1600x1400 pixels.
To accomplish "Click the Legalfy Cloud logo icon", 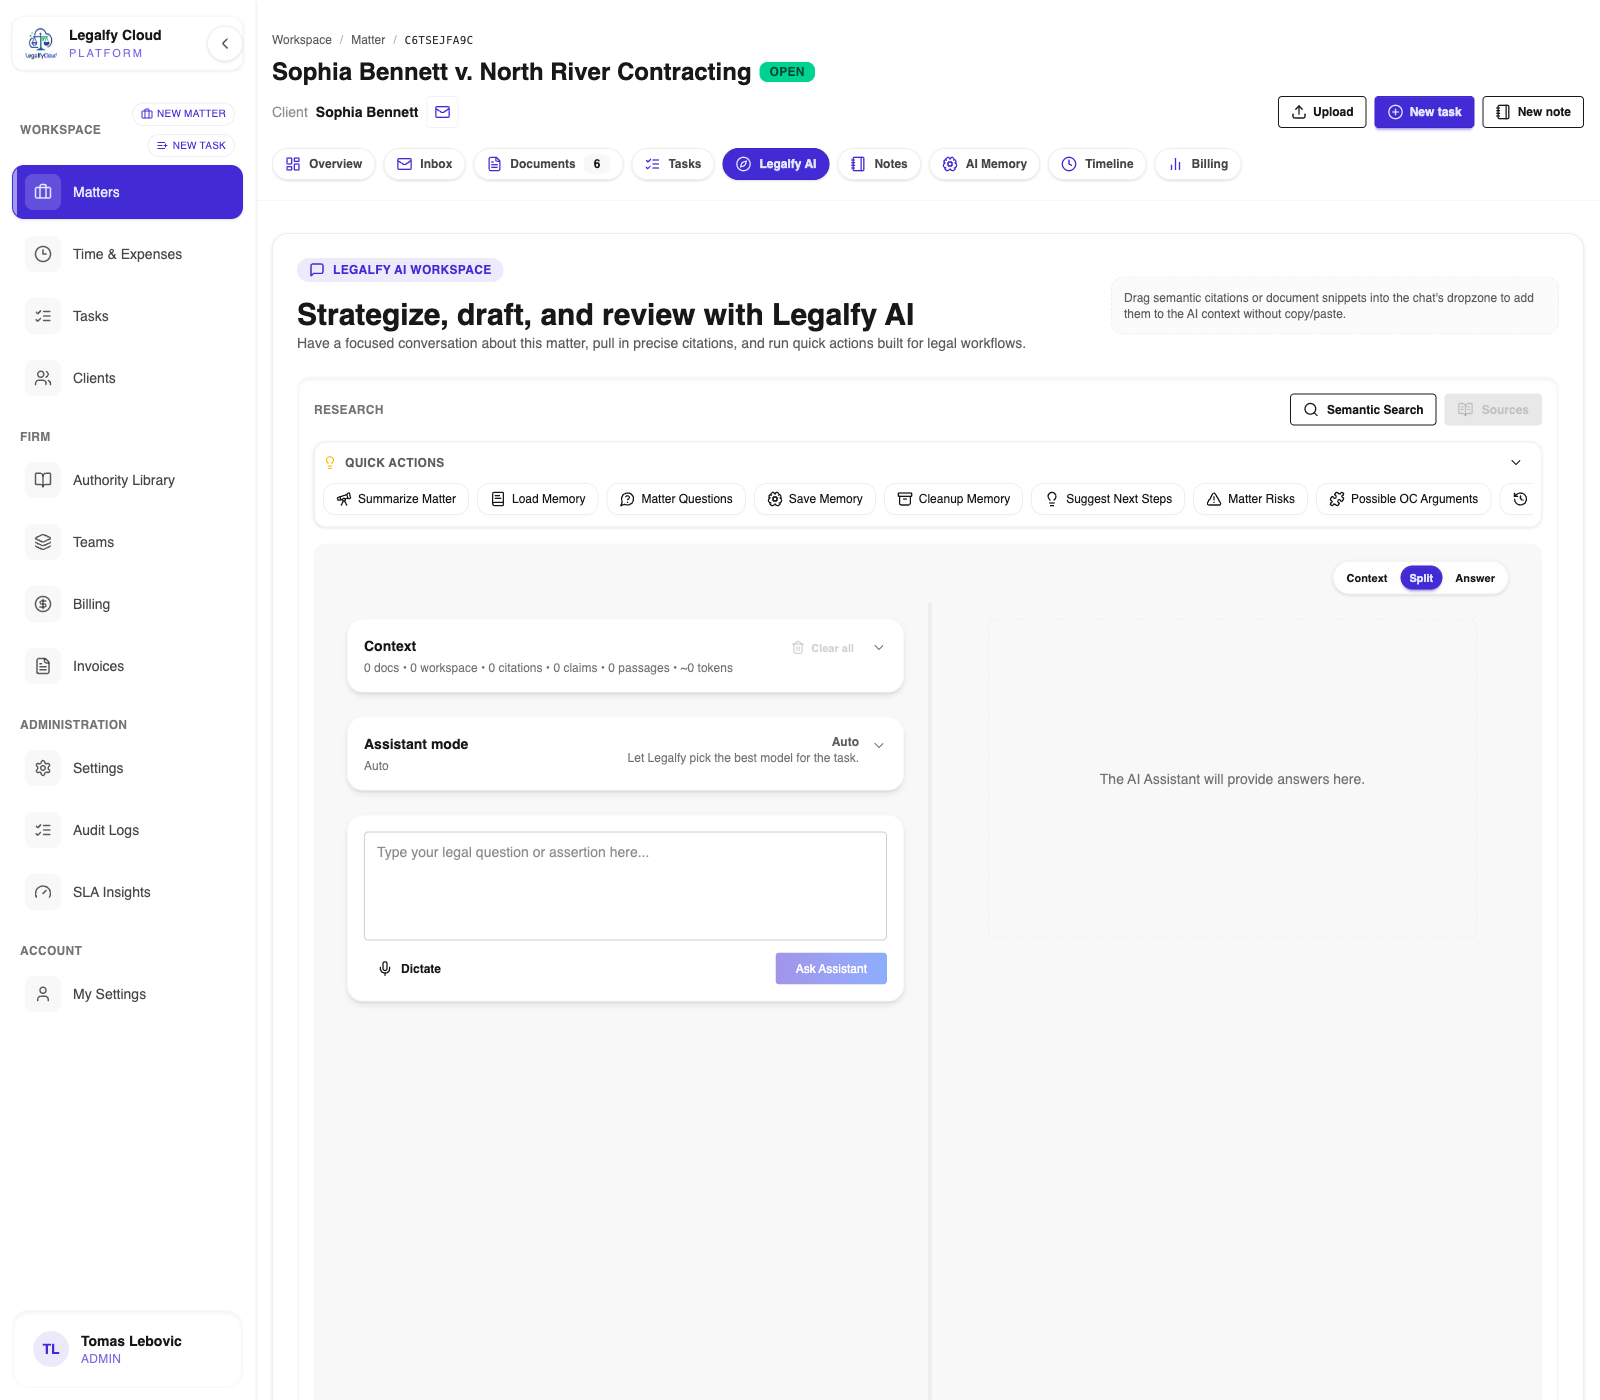I will tap(41, 43).
